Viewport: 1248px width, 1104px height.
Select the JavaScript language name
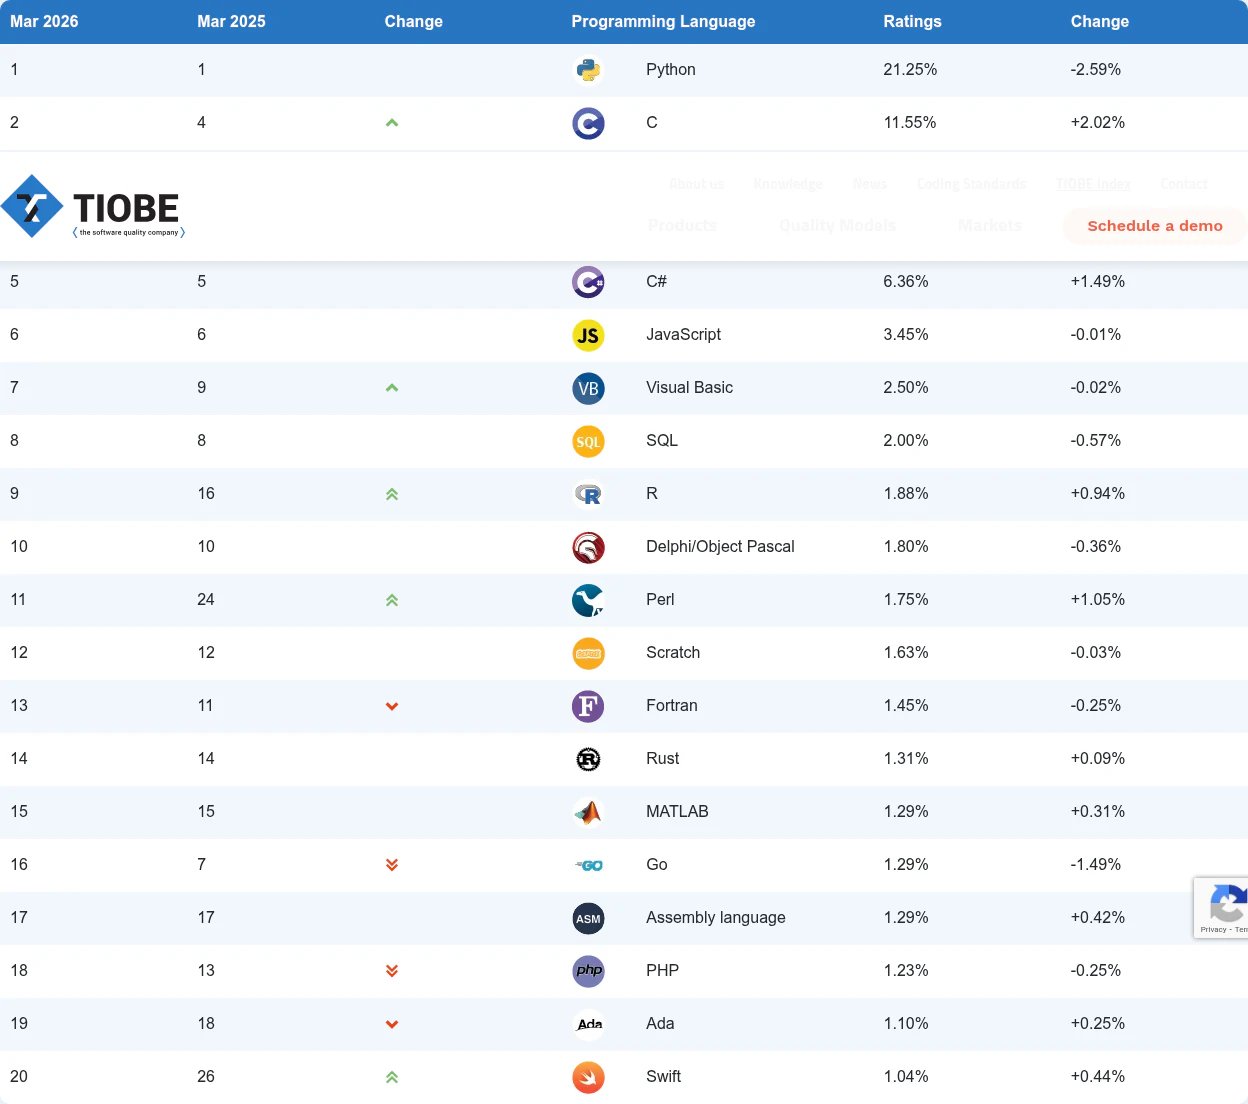click(x=683, y=335)
